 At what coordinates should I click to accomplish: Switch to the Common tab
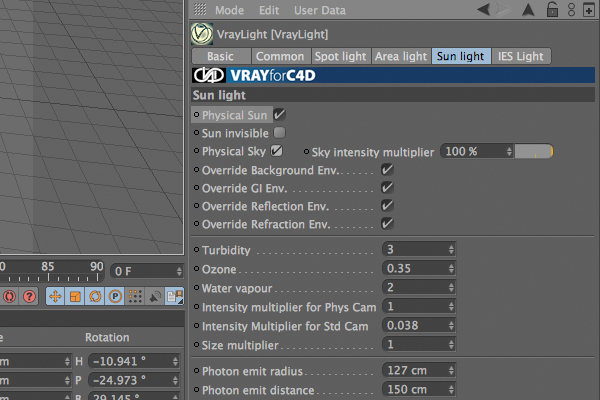[280, 56]
